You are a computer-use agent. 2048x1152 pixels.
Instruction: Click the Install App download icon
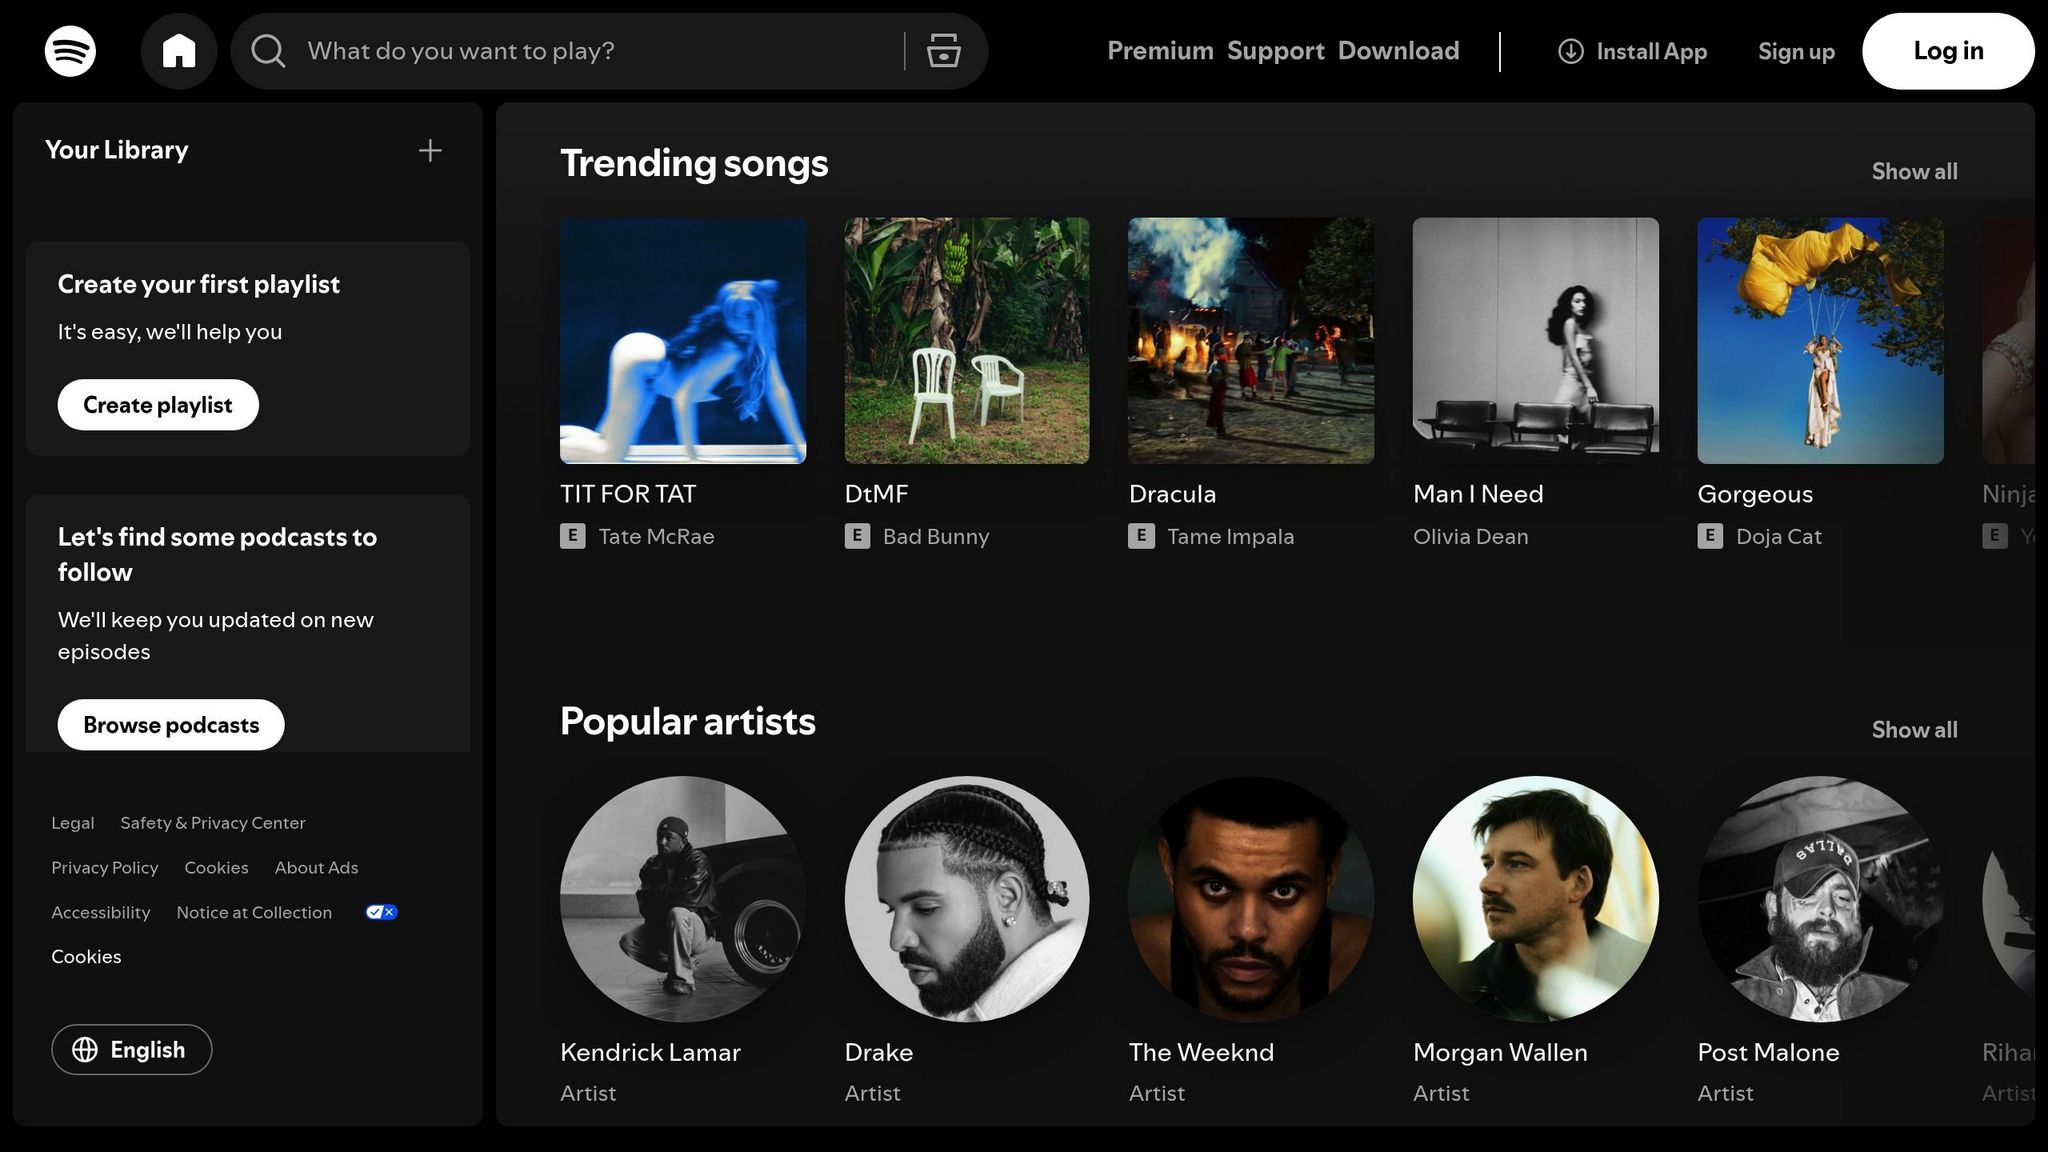point(1571,51)
